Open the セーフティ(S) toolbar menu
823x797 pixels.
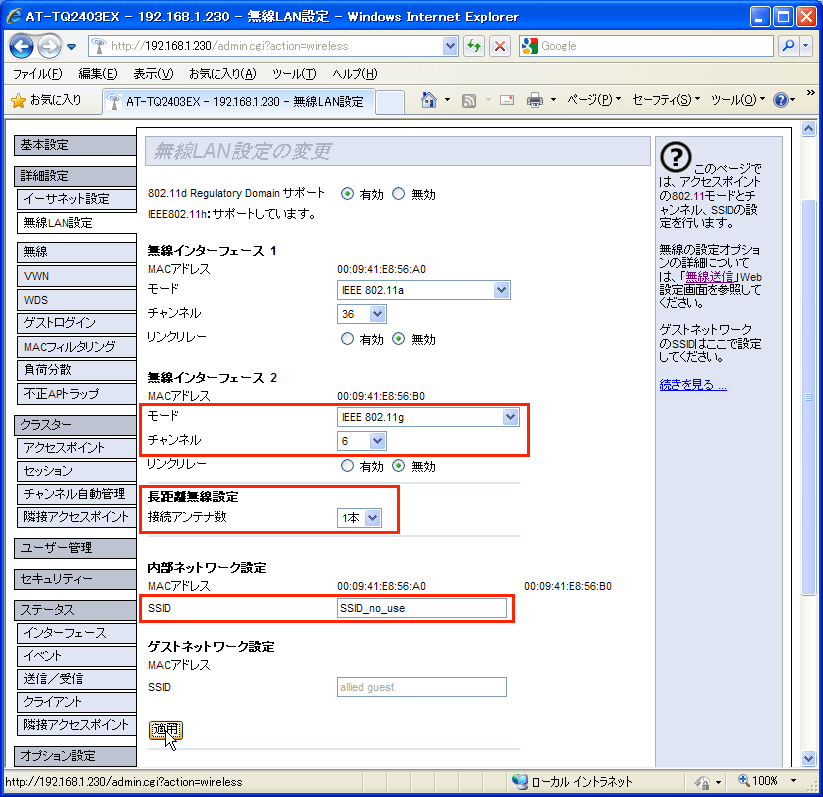[x=666, y=100]
